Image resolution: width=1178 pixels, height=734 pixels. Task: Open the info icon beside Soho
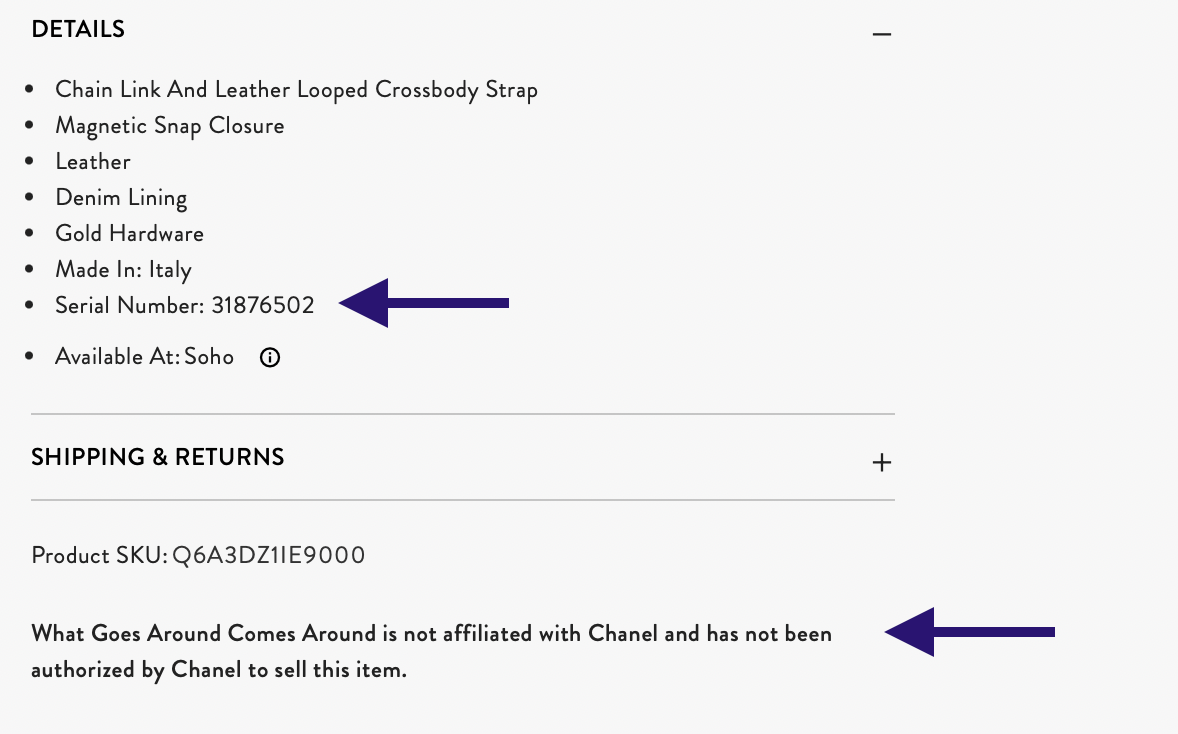[270, 358]
